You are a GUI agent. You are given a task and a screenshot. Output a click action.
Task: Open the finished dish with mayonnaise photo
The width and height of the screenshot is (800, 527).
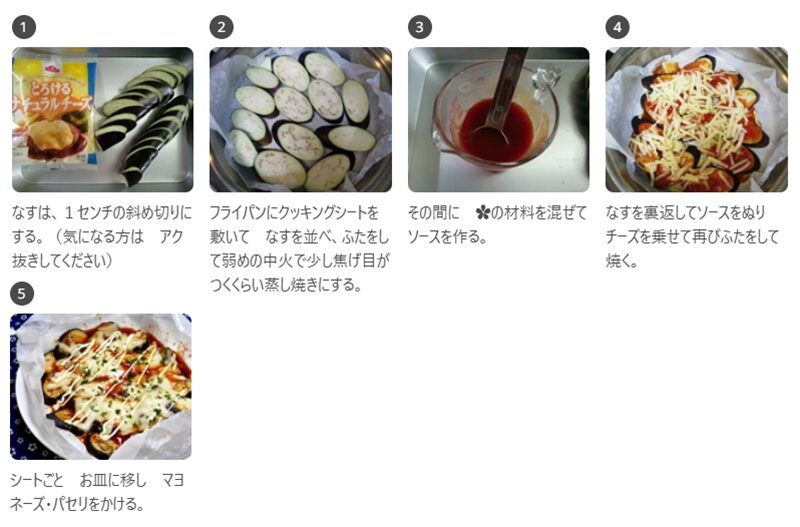[101, 387]
